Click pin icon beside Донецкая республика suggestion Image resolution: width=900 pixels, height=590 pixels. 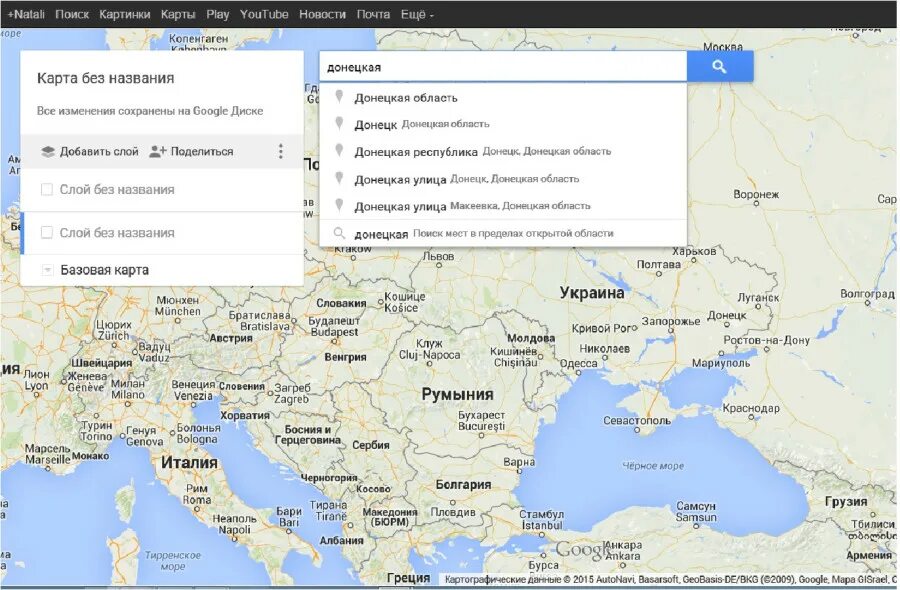click(339, 150)
